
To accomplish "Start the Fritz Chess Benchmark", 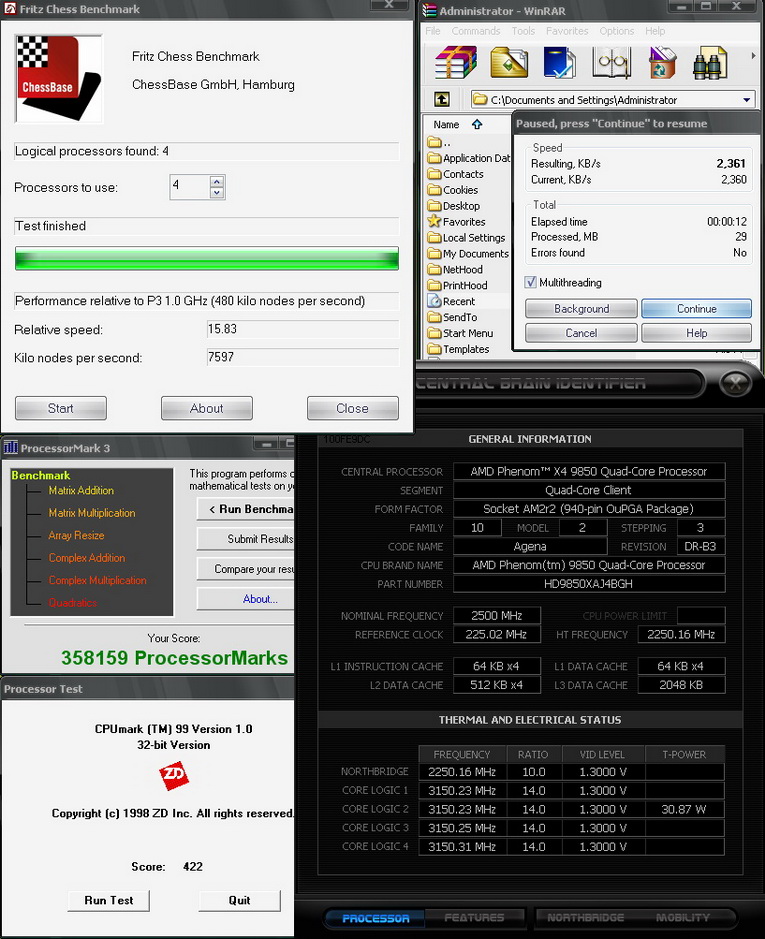I will pos(61,408).
